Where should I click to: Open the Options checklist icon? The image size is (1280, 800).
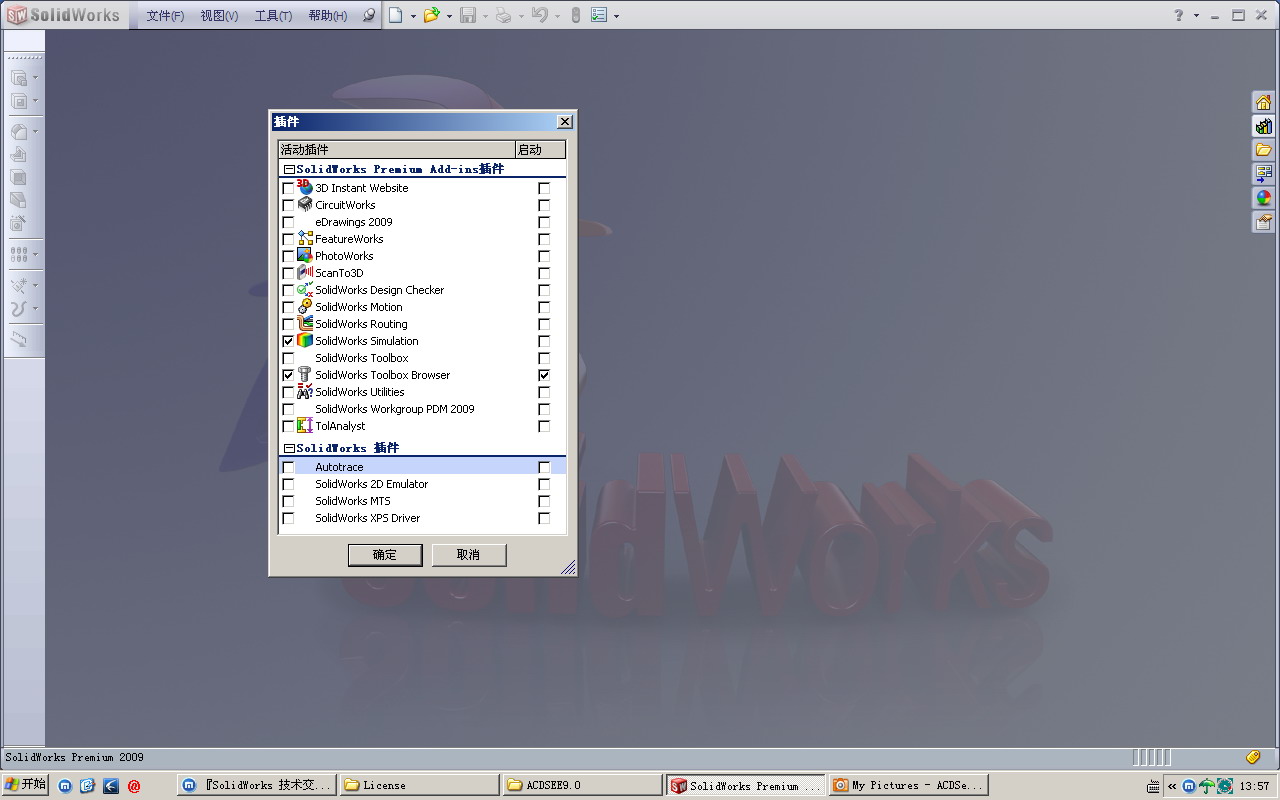[599, 15]
